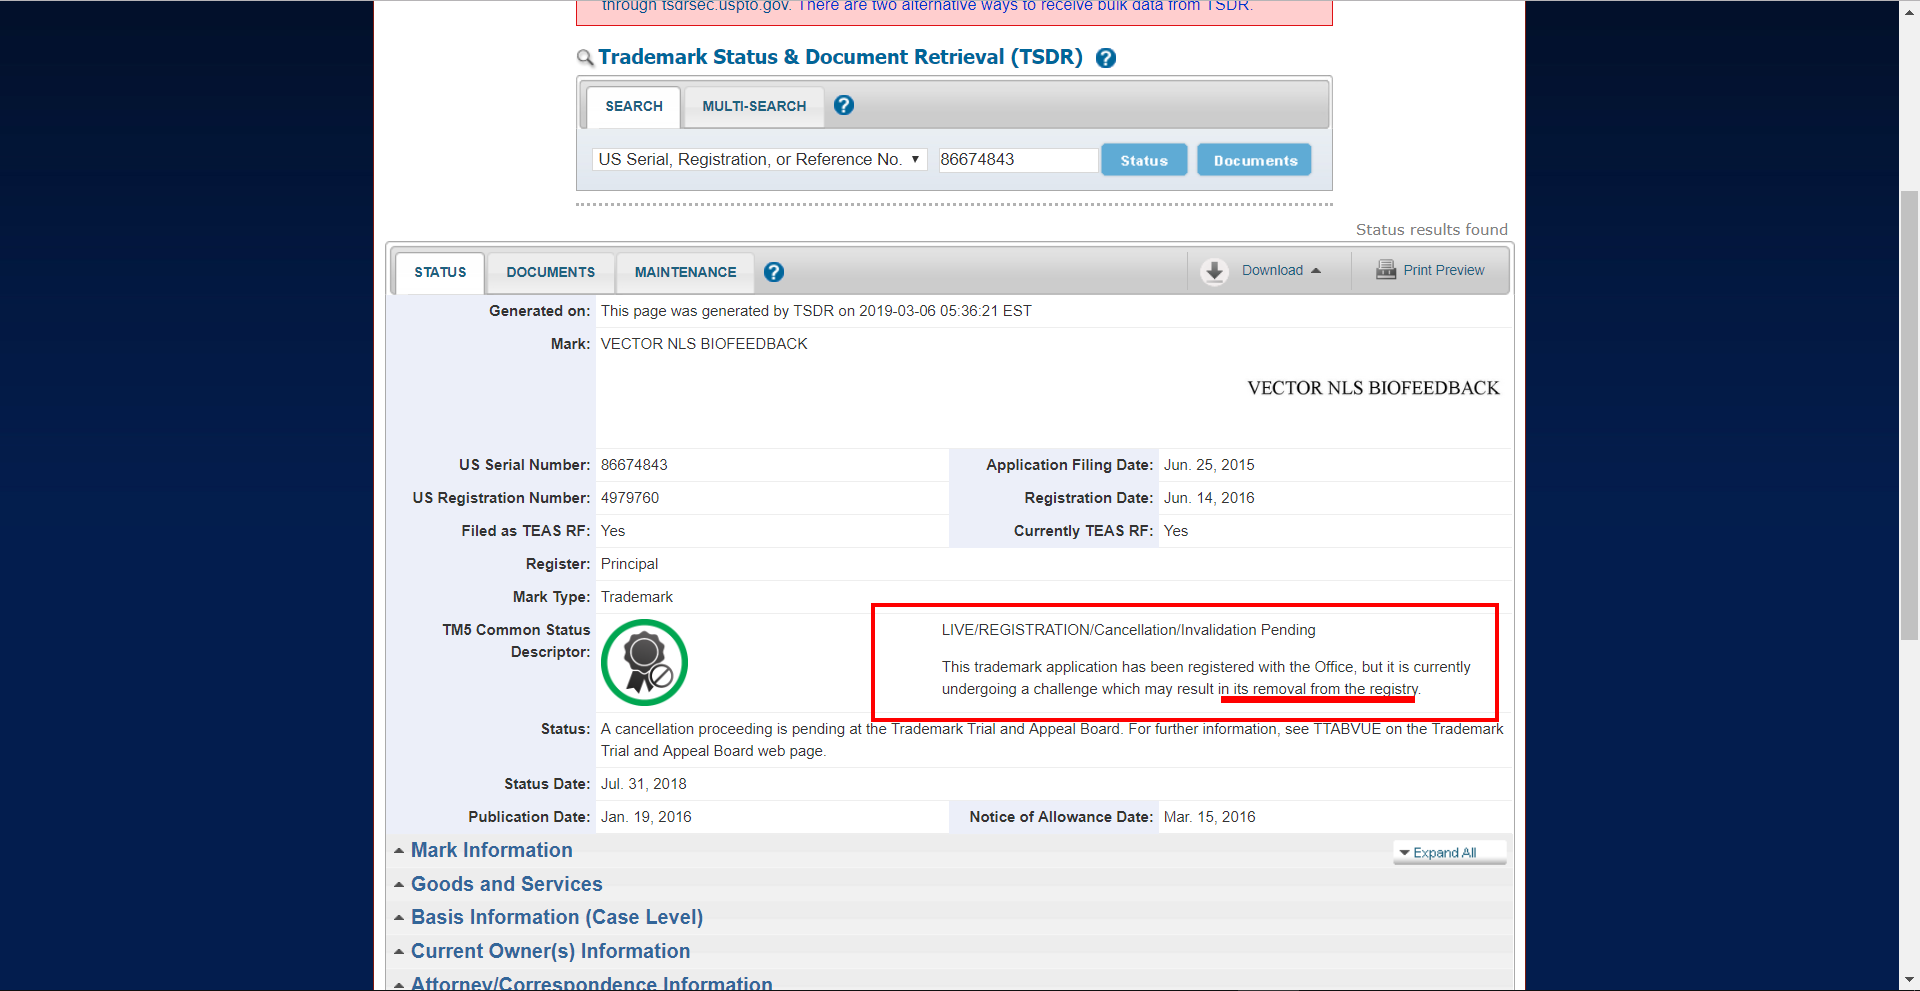The width and height of the screenshot is (1920, 991).
Task: Switch to the MULTI-SEARCH tab
Action: [x=753, y=106]
